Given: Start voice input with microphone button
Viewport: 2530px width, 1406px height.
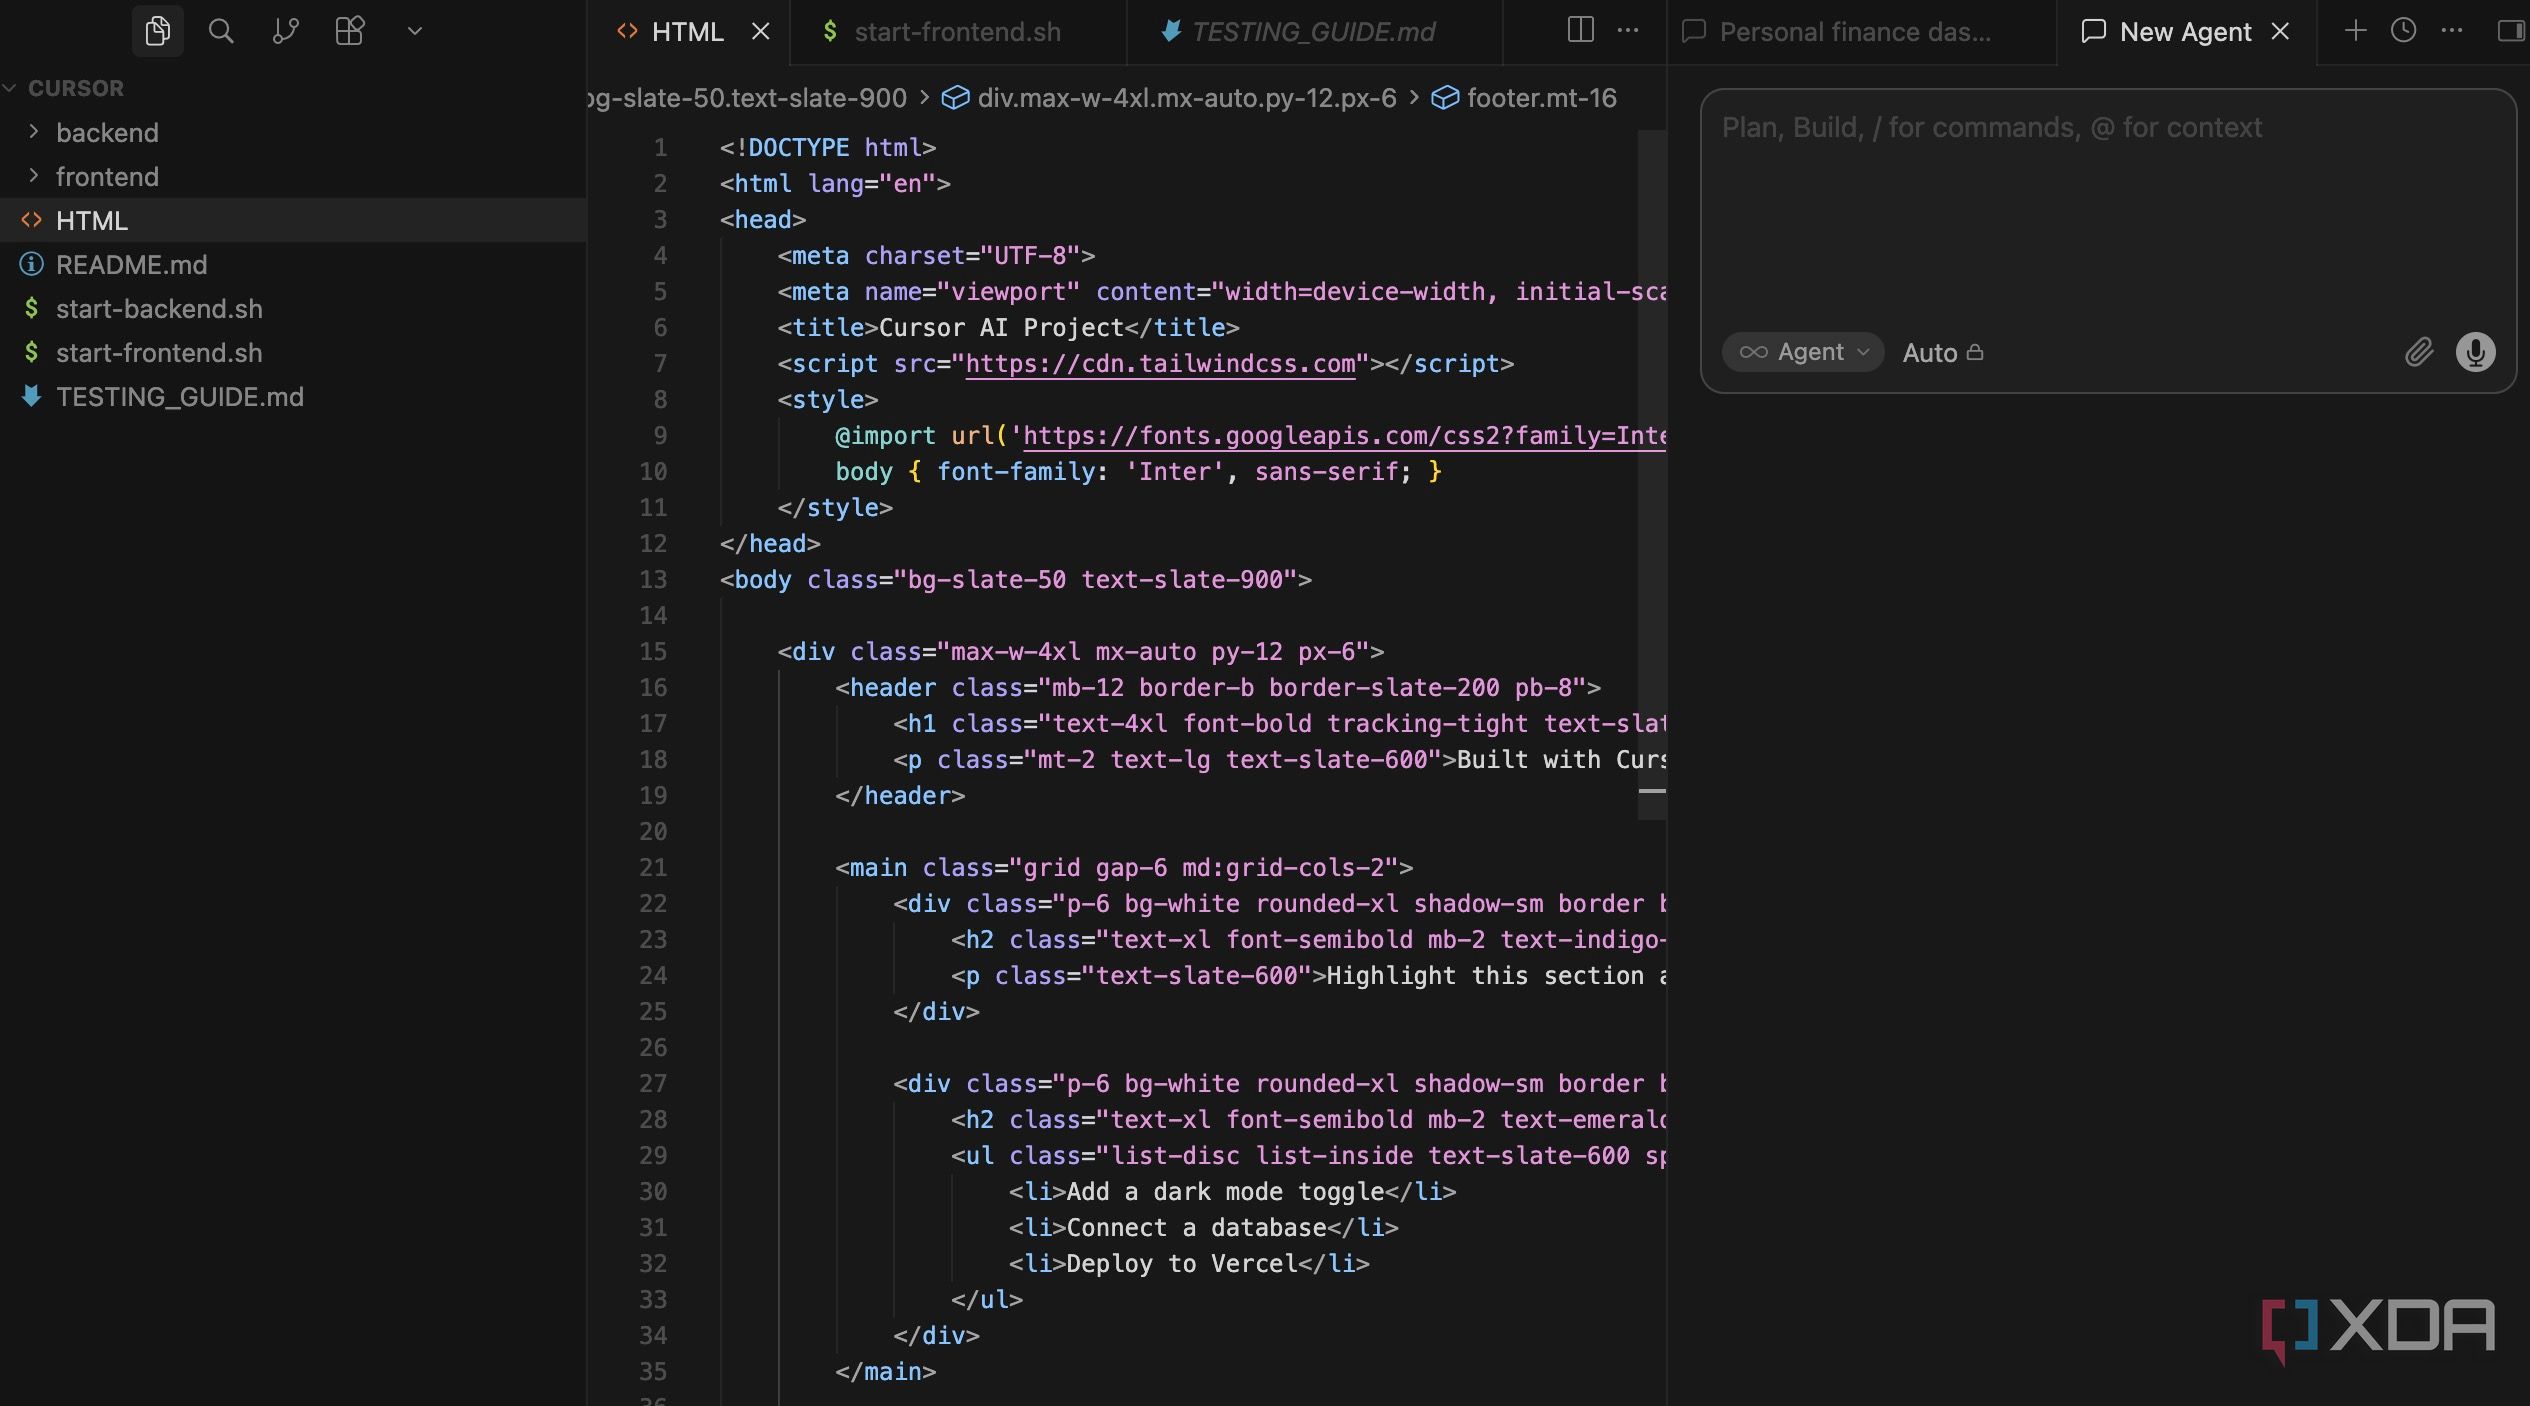Looking at the screenshot, I should coord(2475,352).
